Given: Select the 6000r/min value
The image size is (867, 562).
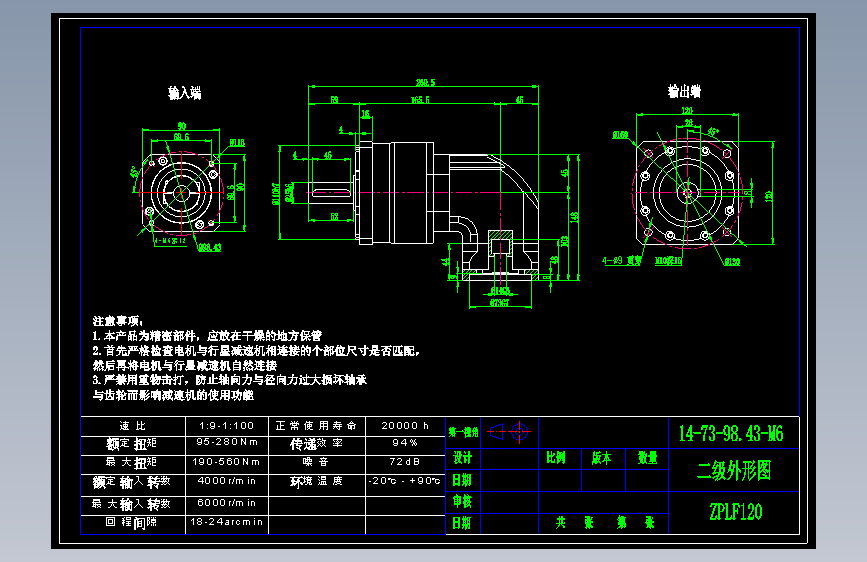Looking at the screenshot, I should click(227, 503).
